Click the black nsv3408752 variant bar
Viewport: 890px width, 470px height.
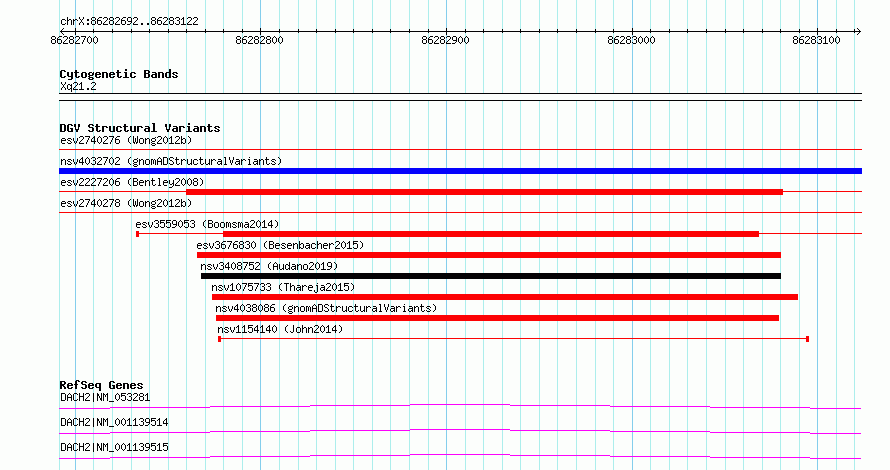coord(491,276)
